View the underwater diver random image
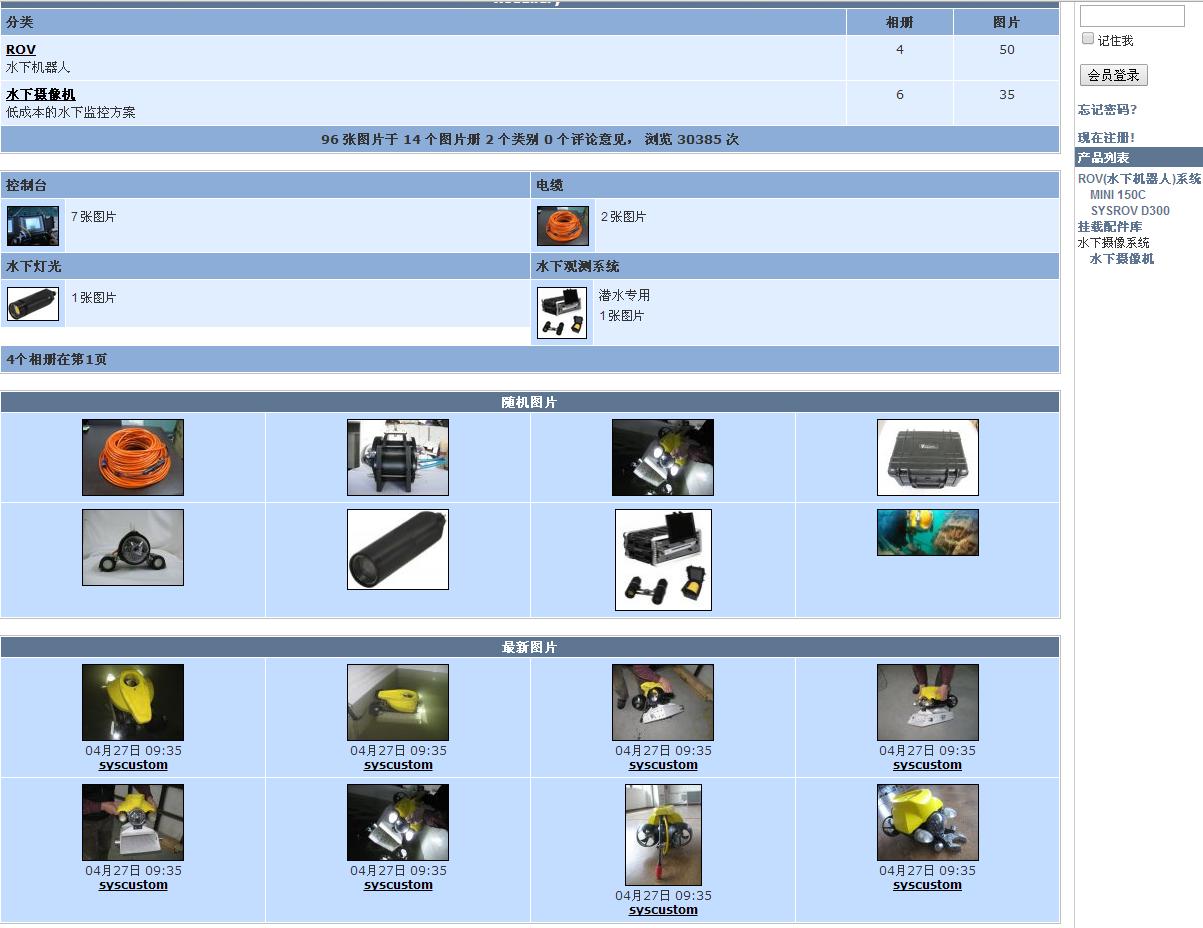This screenshot has height=928, width=1203. 927,532
